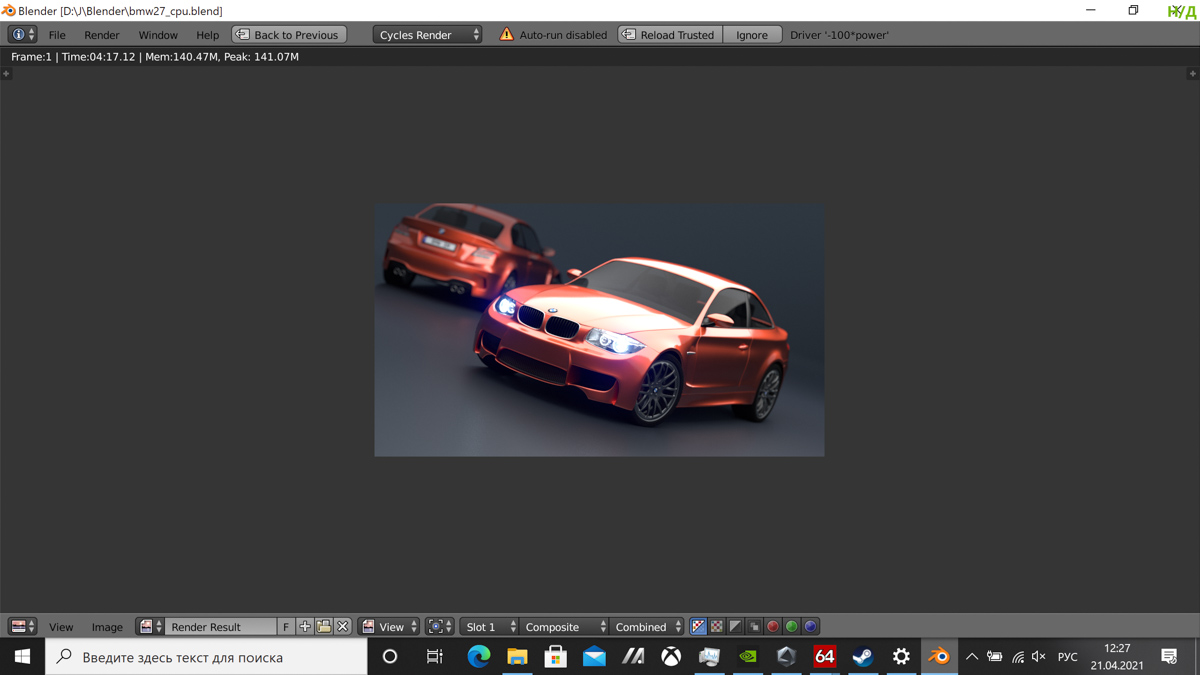Click the Frame:1 Time:04:17.12 render stats text
This screenshot has height=675, width=1200.
pos(155,57)
